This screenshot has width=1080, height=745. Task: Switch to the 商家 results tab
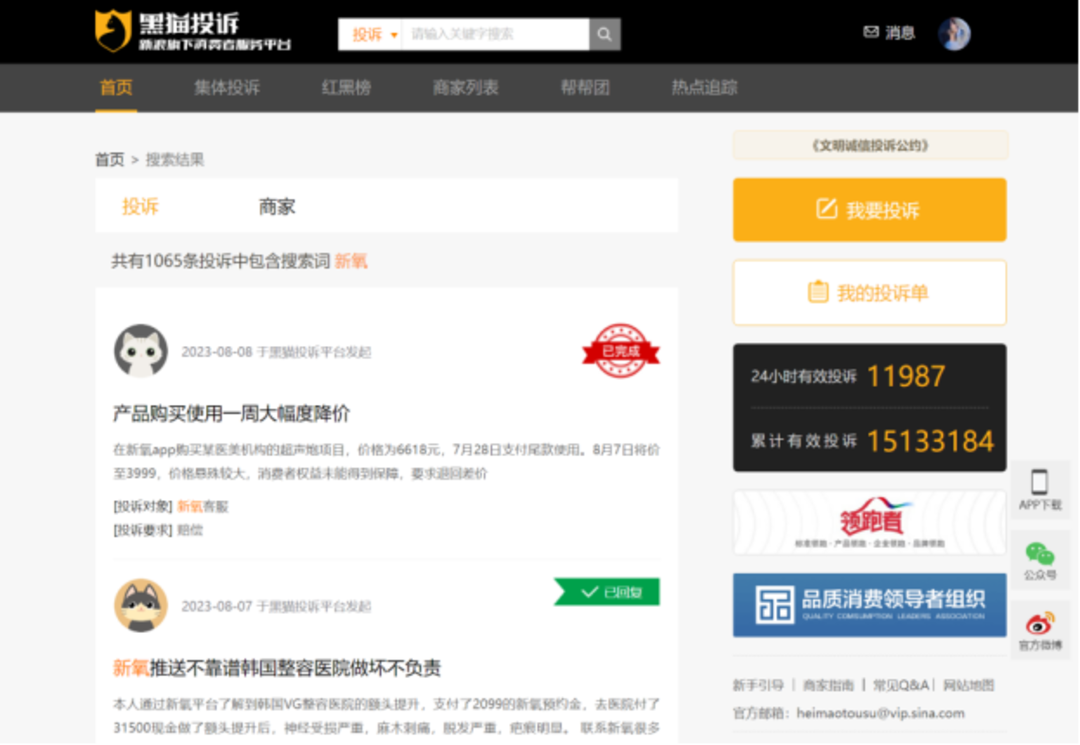coord(277,207)
